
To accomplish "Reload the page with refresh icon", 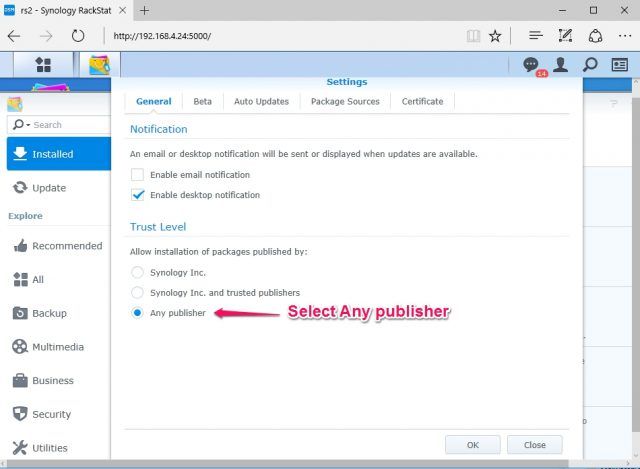I will pyautogui.click(x=78, y=36).
